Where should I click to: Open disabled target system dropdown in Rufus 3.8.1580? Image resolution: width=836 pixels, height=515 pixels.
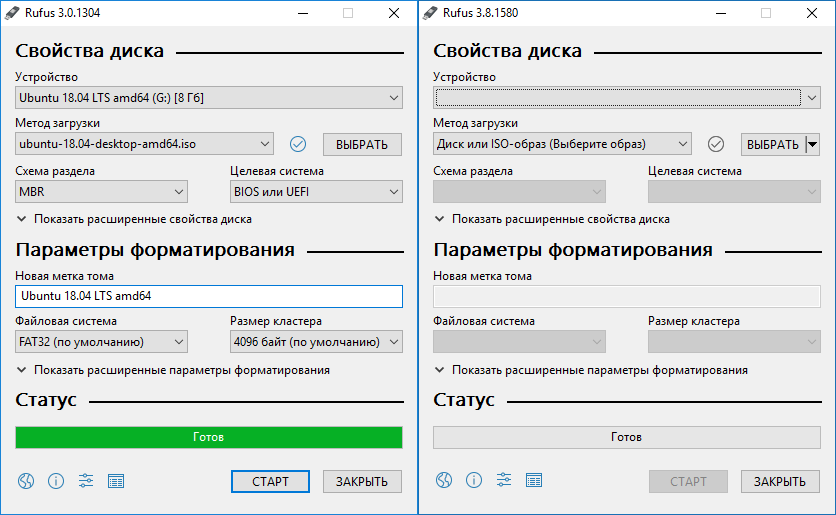click(734, 191)
